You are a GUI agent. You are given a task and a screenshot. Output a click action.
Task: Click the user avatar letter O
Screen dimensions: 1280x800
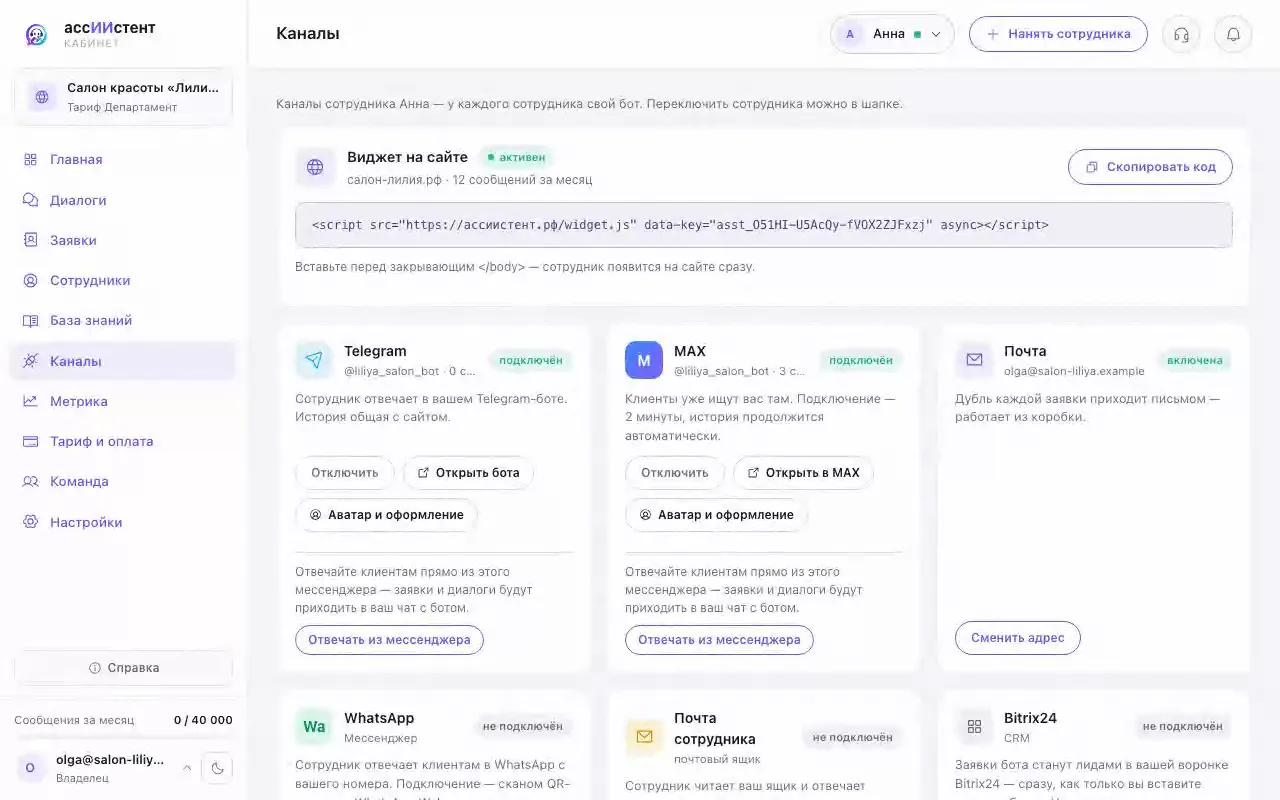[x=30, y=768]
